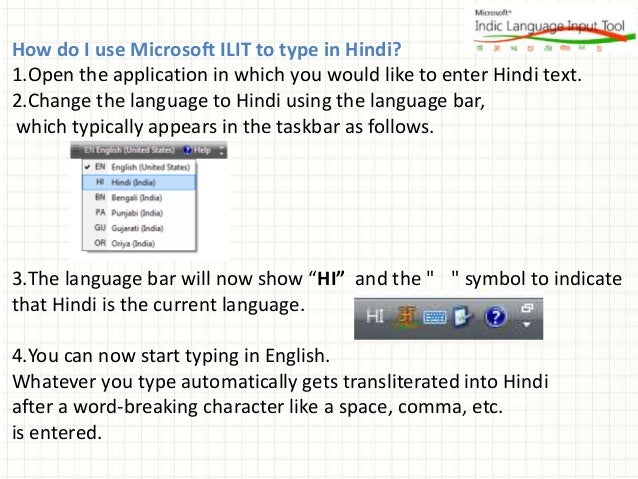
Task: Choose English (United States) in the language list
Action: coord(139,167)
